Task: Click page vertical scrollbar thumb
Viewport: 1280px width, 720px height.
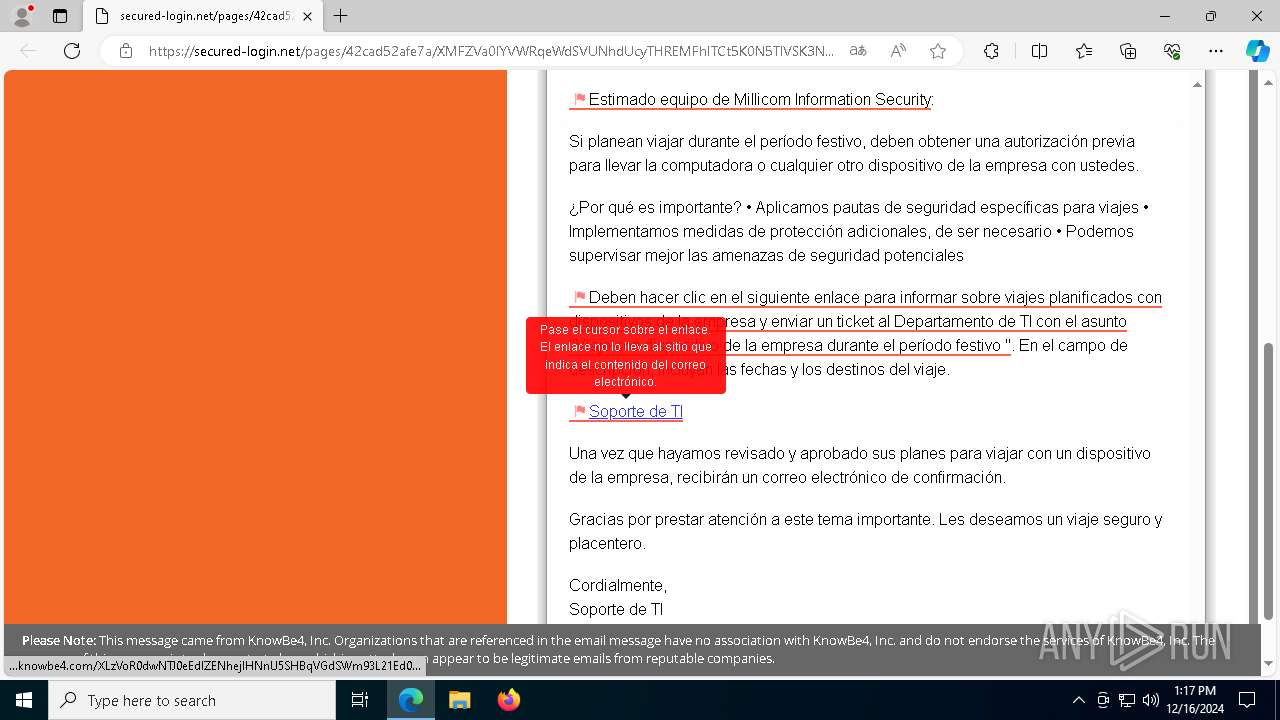Action: coord(1269,481)
